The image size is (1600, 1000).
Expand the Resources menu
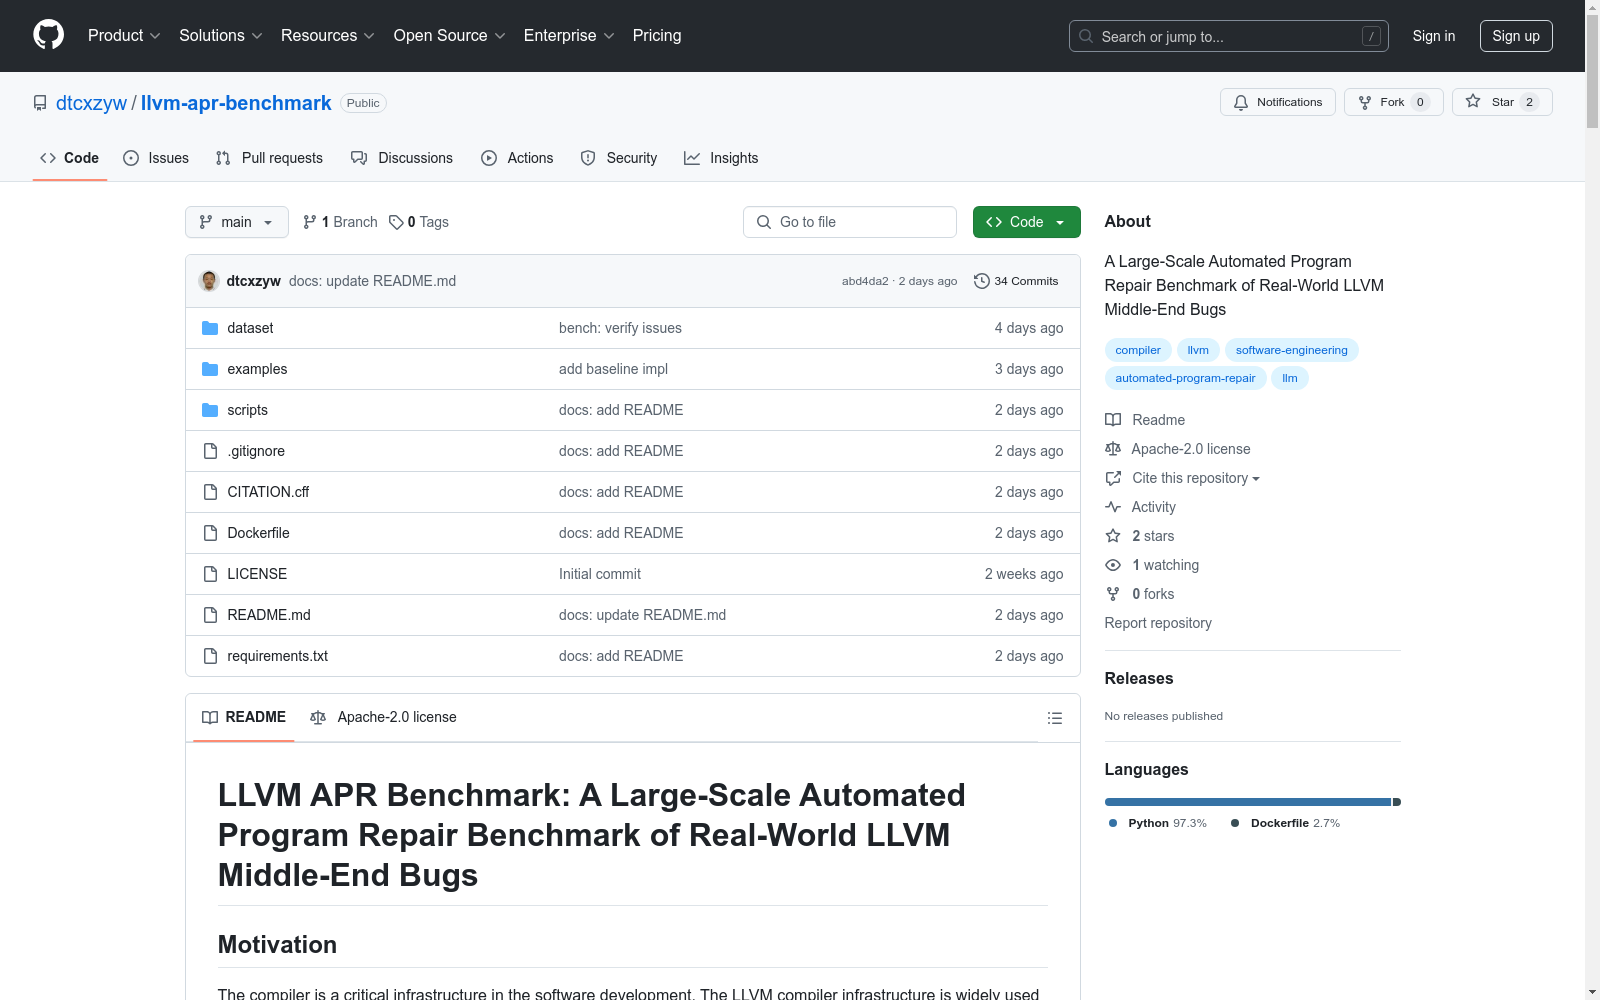[x=328, y=35]
